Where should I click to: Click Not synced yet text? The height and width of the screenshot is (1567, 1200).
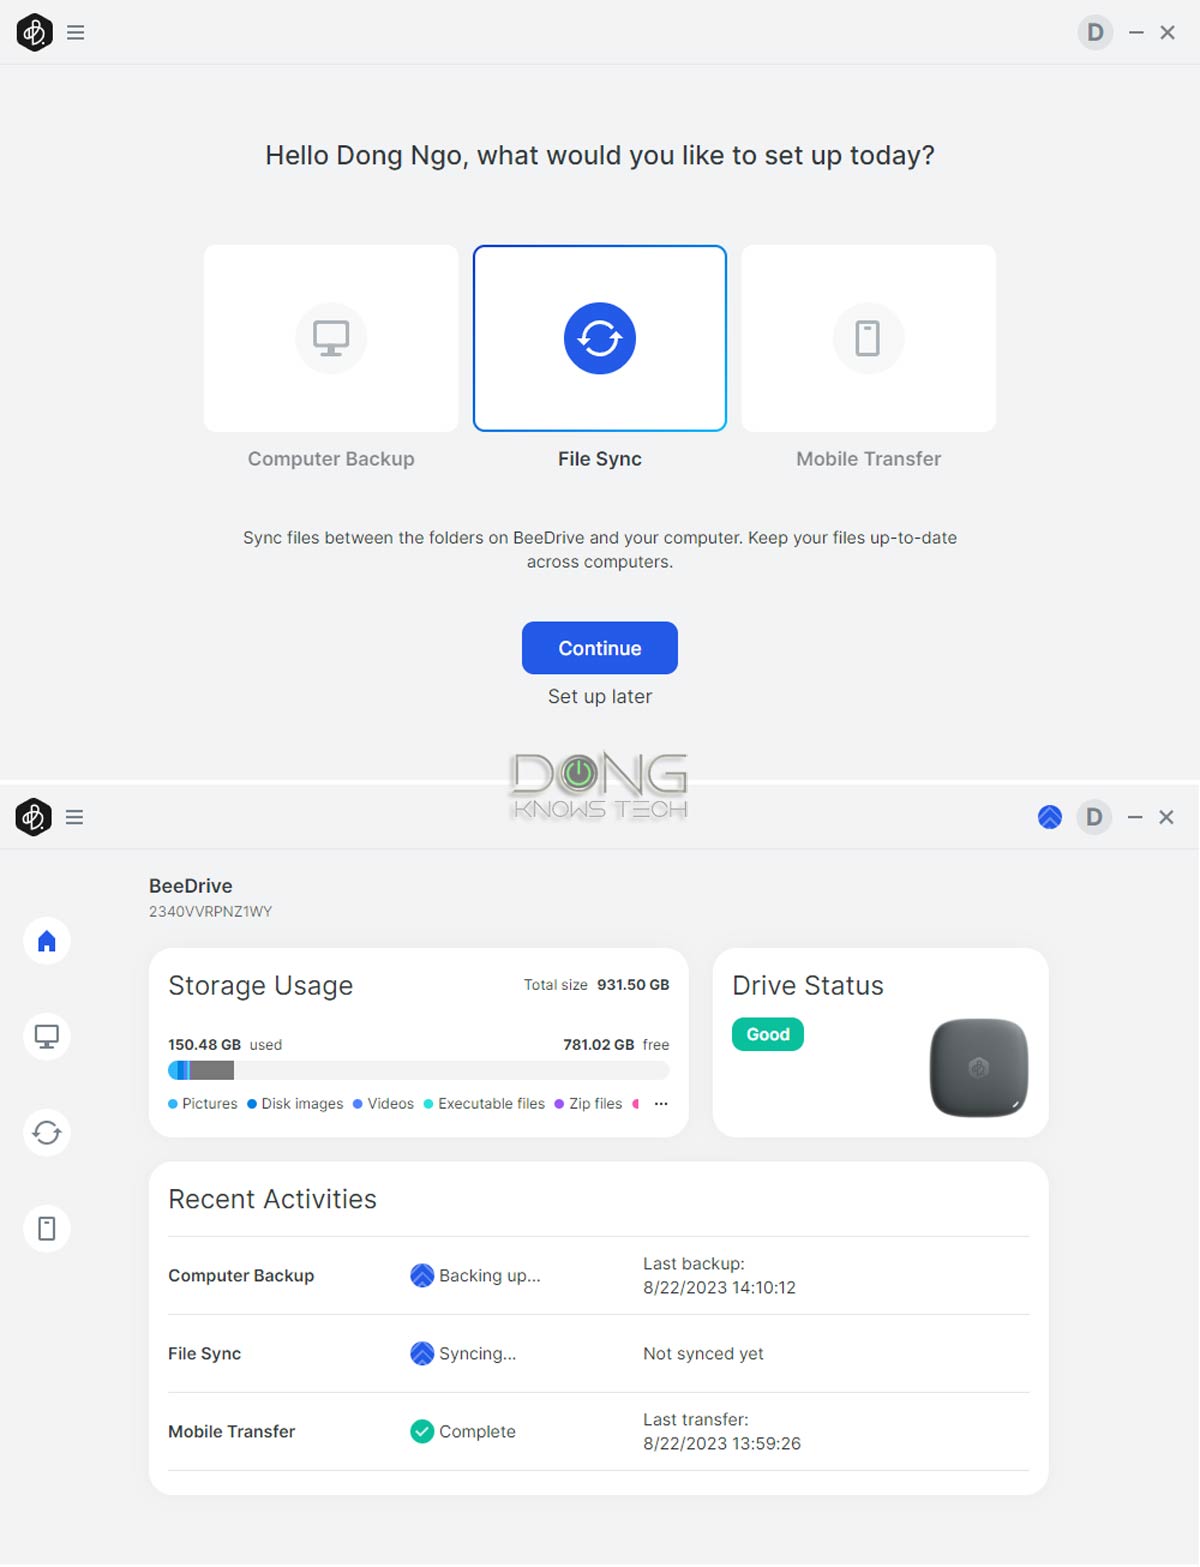click(703, 1354)
